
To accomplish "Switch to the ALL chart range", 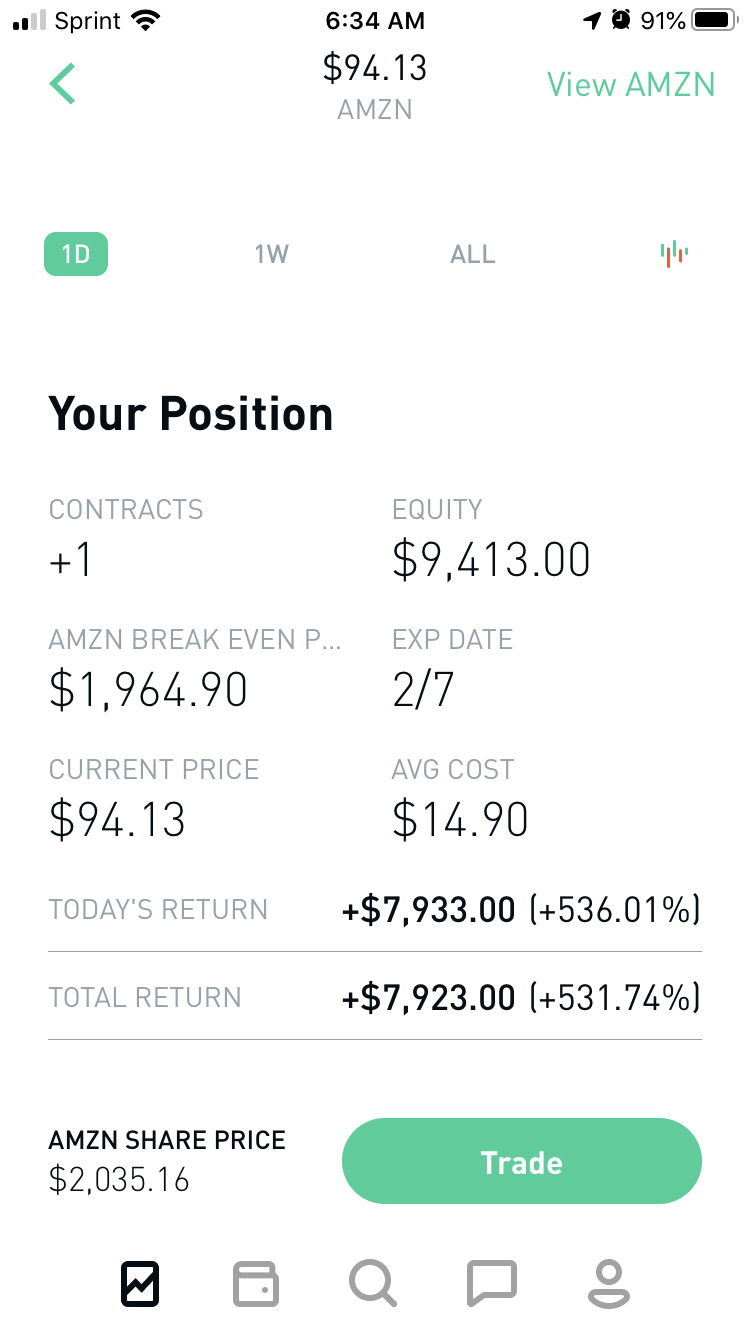I will (472, 254).
